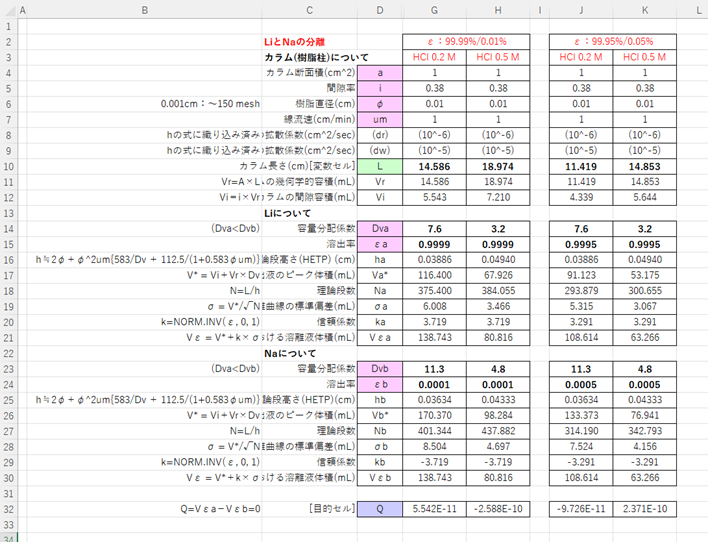This screenshot has height=542, width=708.
Task: Click heading 'カラム(樹脂柱)について'
Action: tap(317, 57)
